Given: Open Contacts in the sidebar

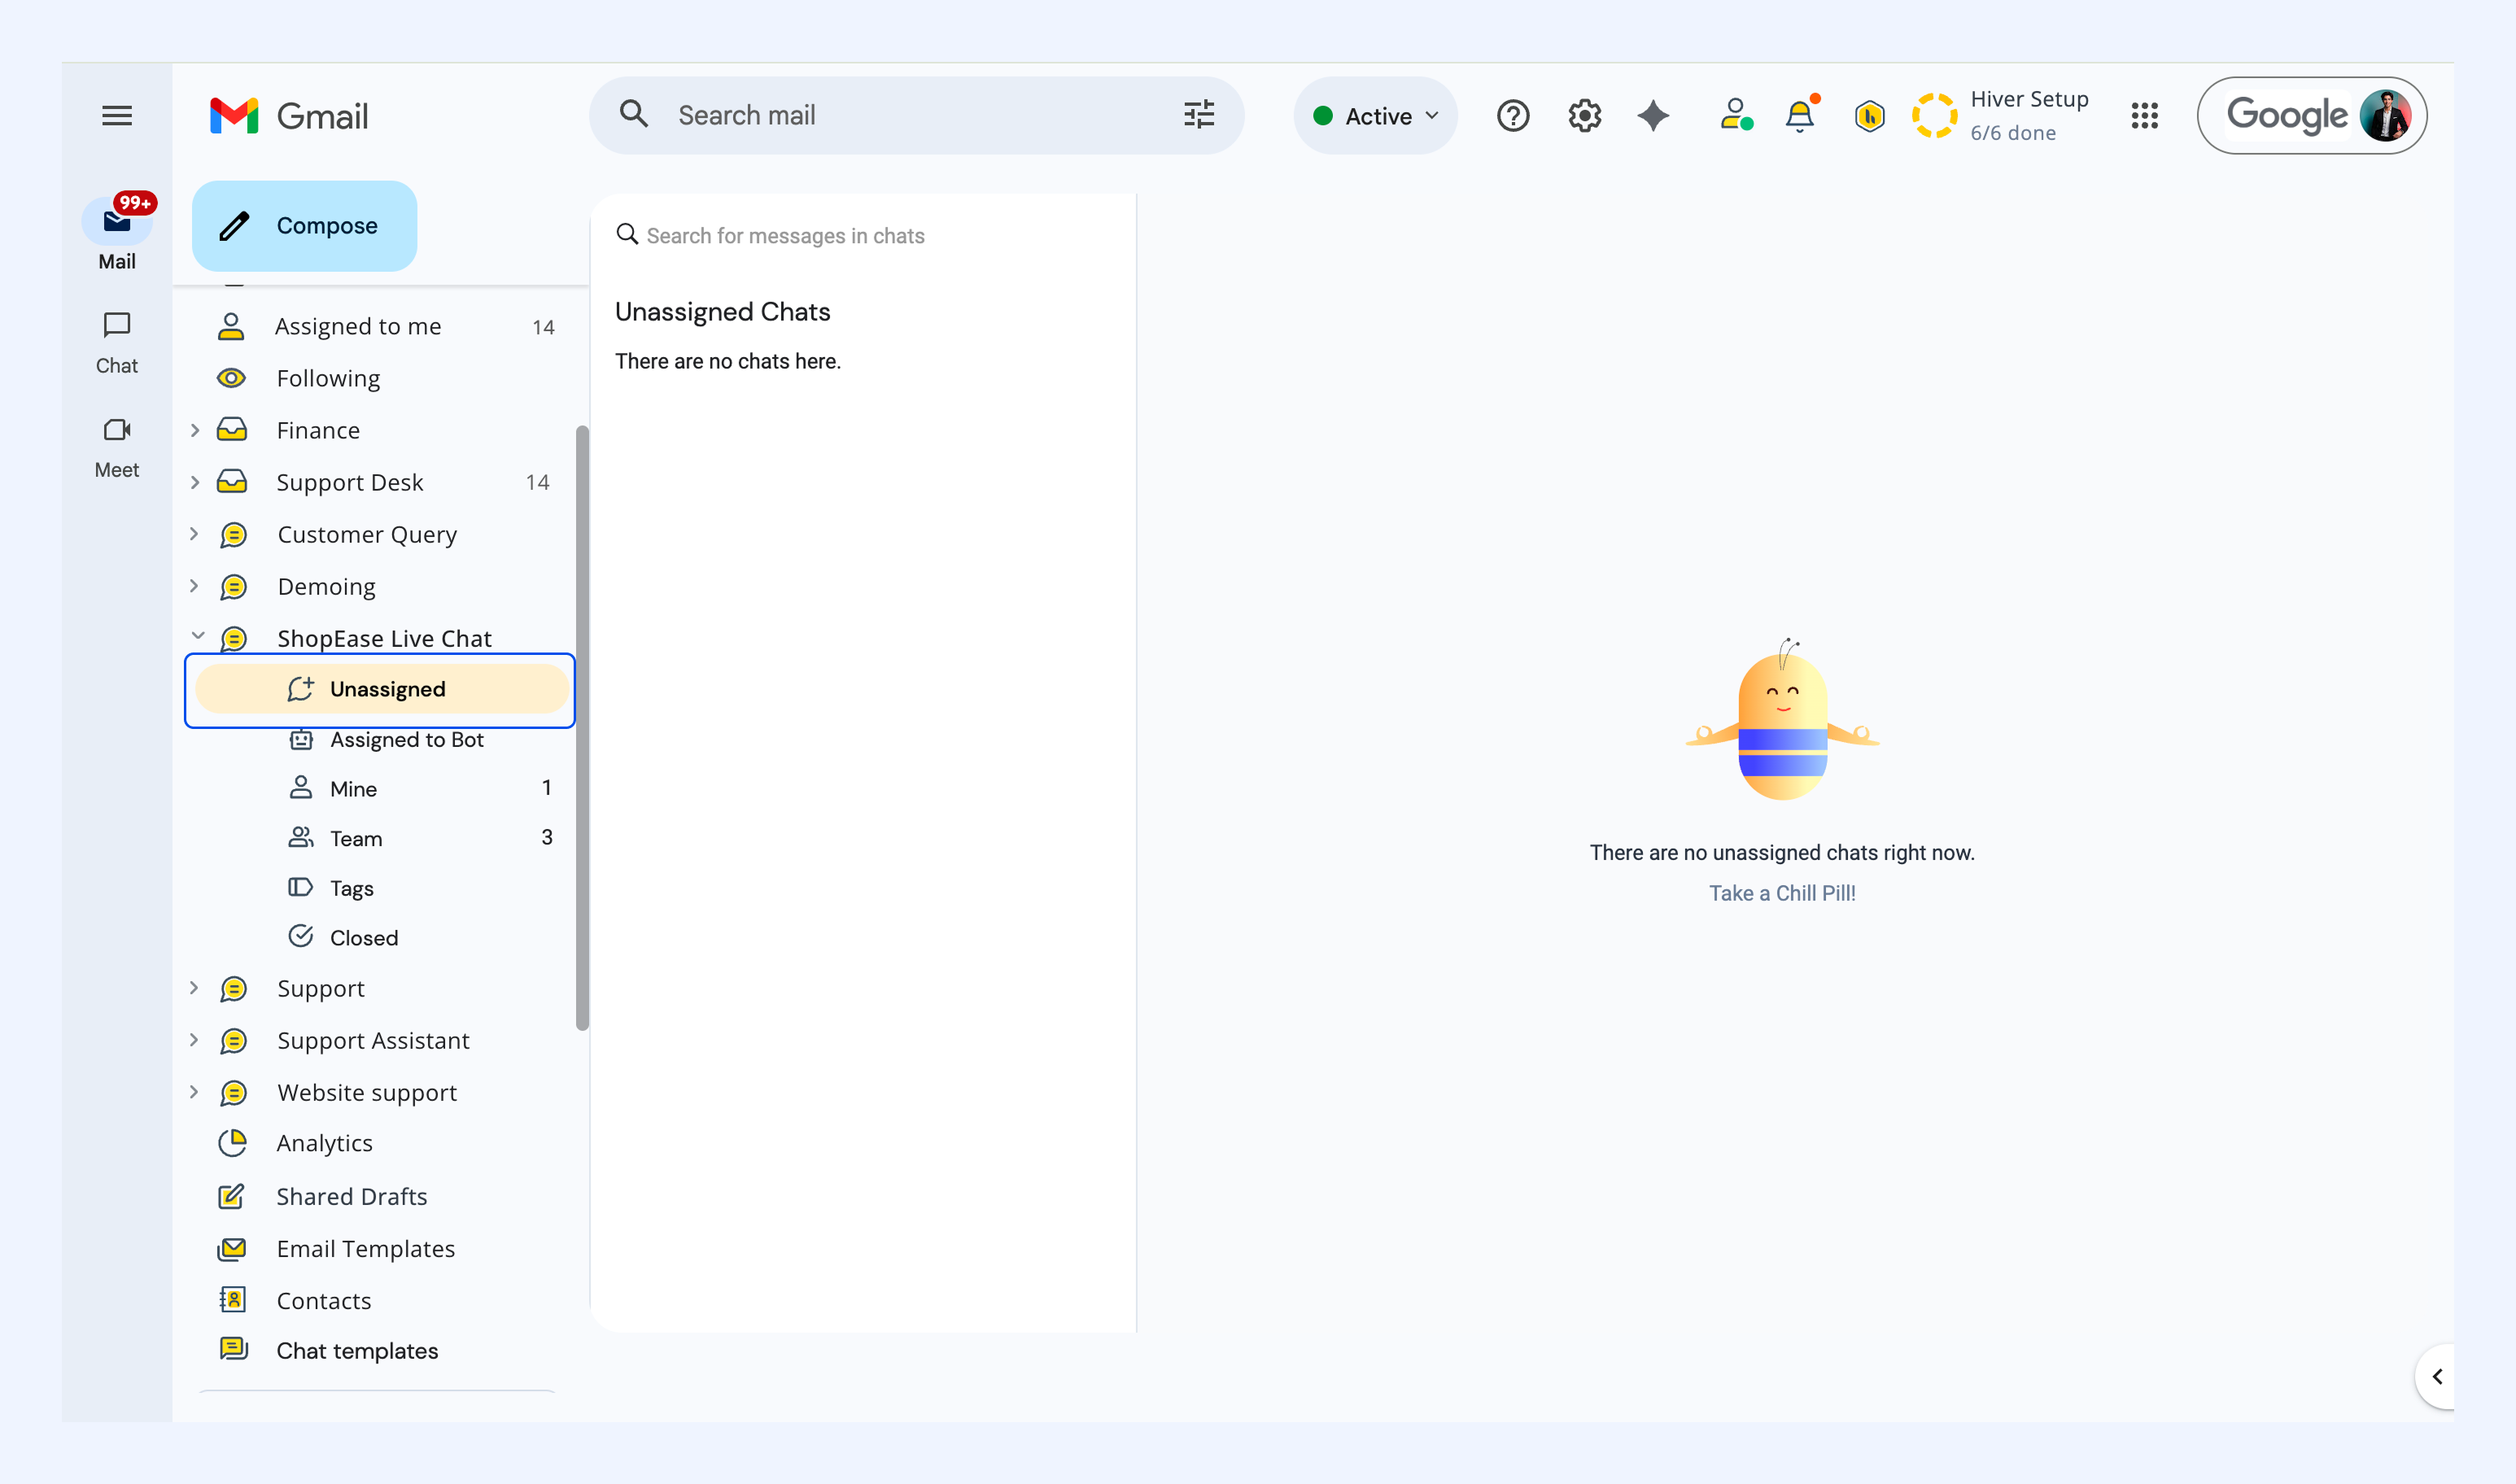Looking at the screenshot, I should 323,1301.
